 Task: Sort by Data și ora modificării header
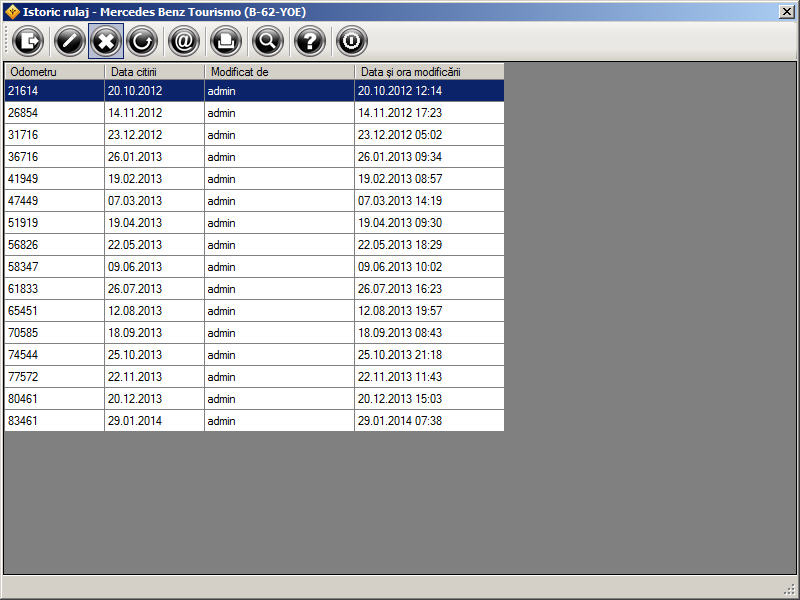(x=429, y=72)
